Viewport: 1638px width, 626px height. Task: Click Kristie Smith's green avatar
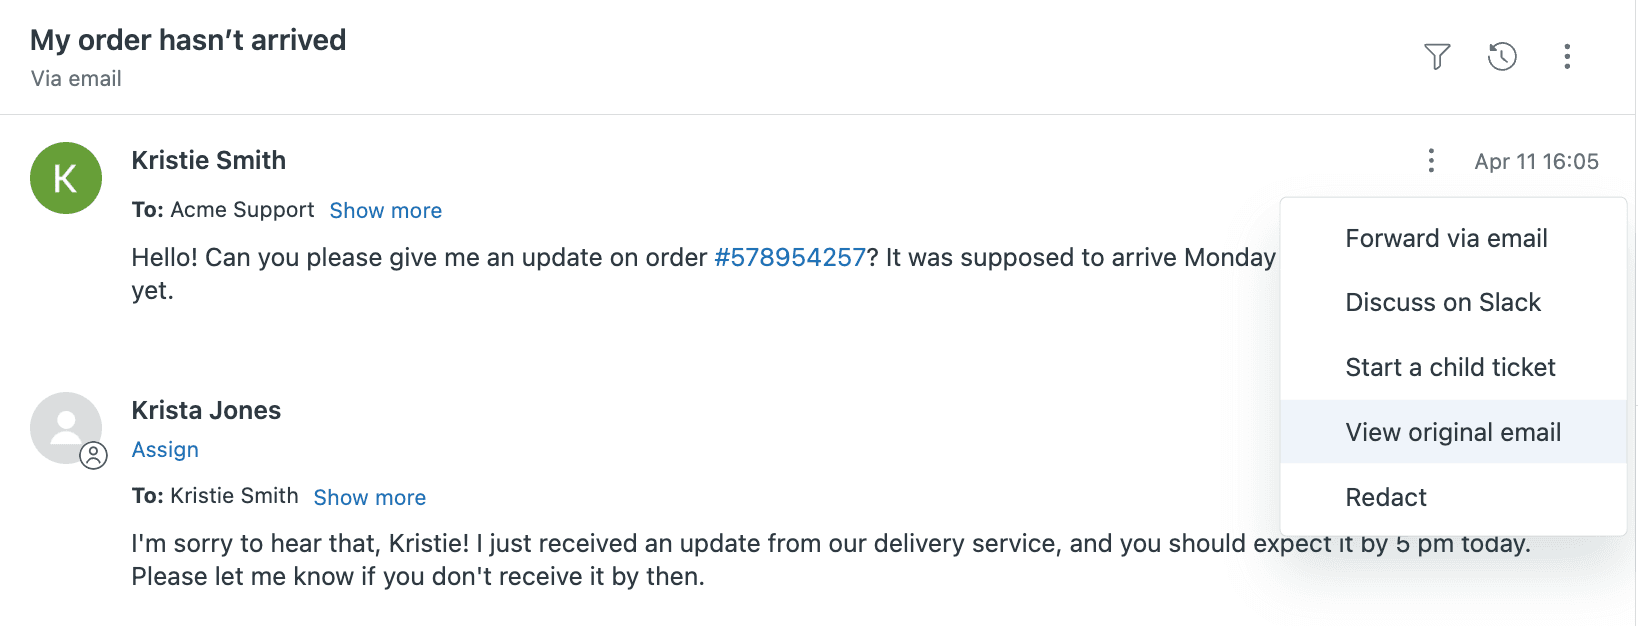pos(65,177)
